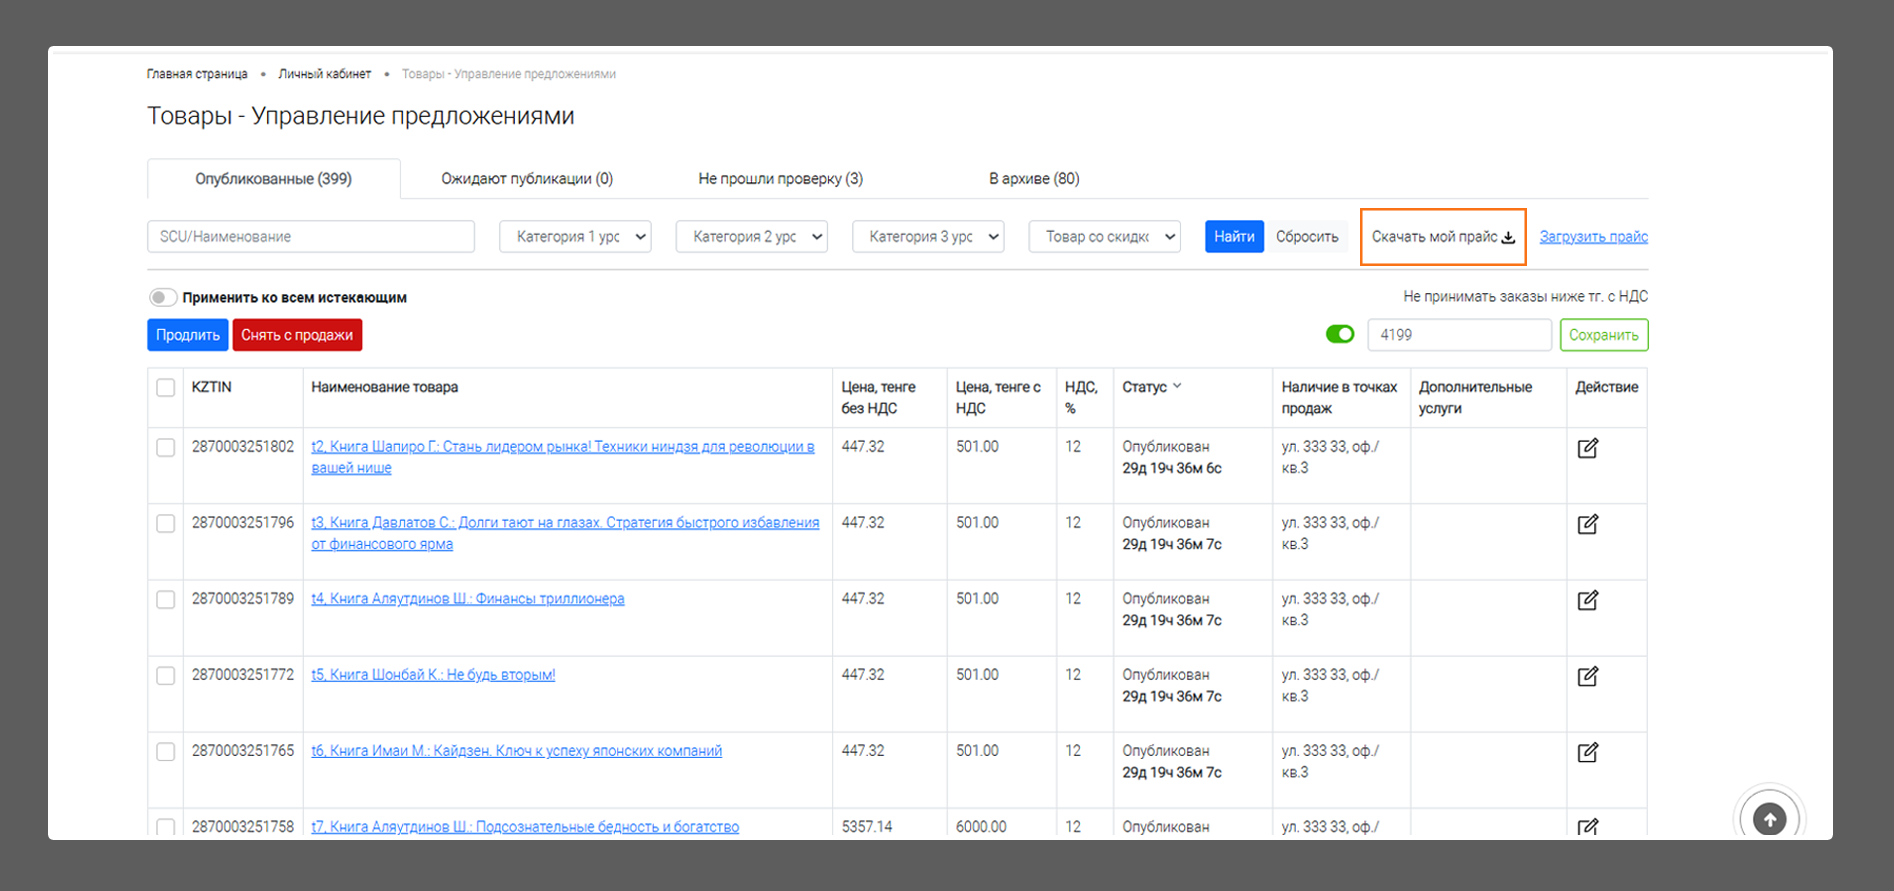Image resolution: width=1894 pixels, height=891 pixels.
Task: Click the blue 'Найти' button
Action: coord(1234,237)
